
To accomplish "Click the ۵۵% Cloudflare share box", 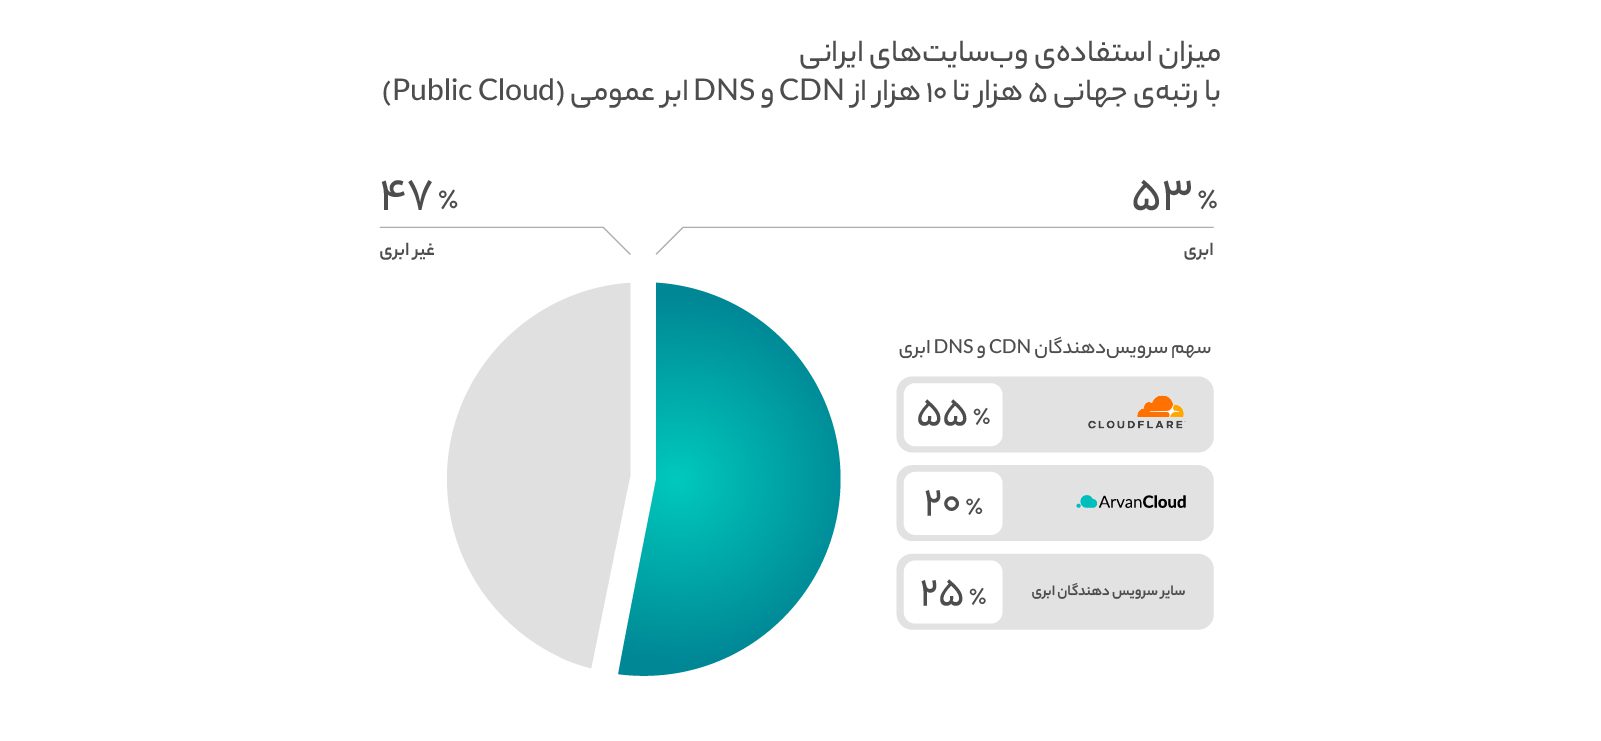I will point(953,415).
